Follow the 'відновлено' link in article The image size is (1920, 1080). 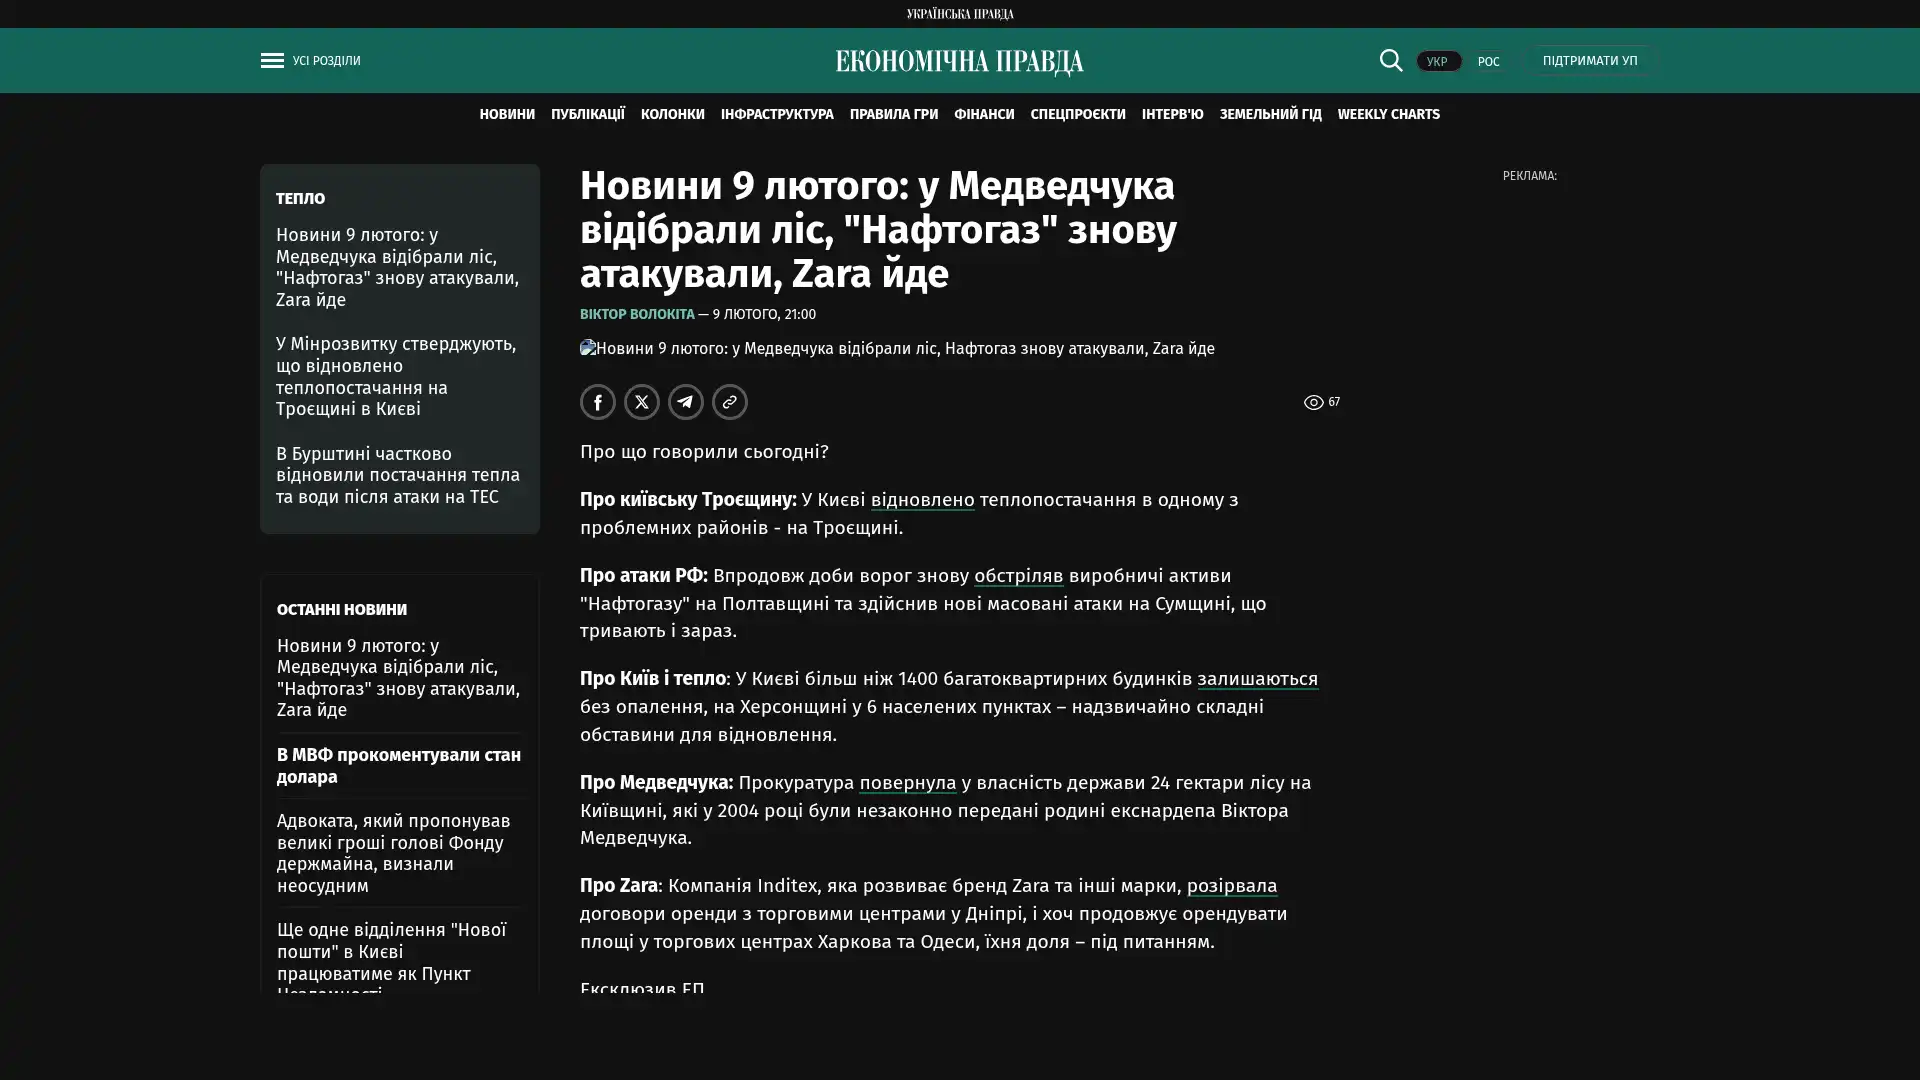[x=922, y=499]
